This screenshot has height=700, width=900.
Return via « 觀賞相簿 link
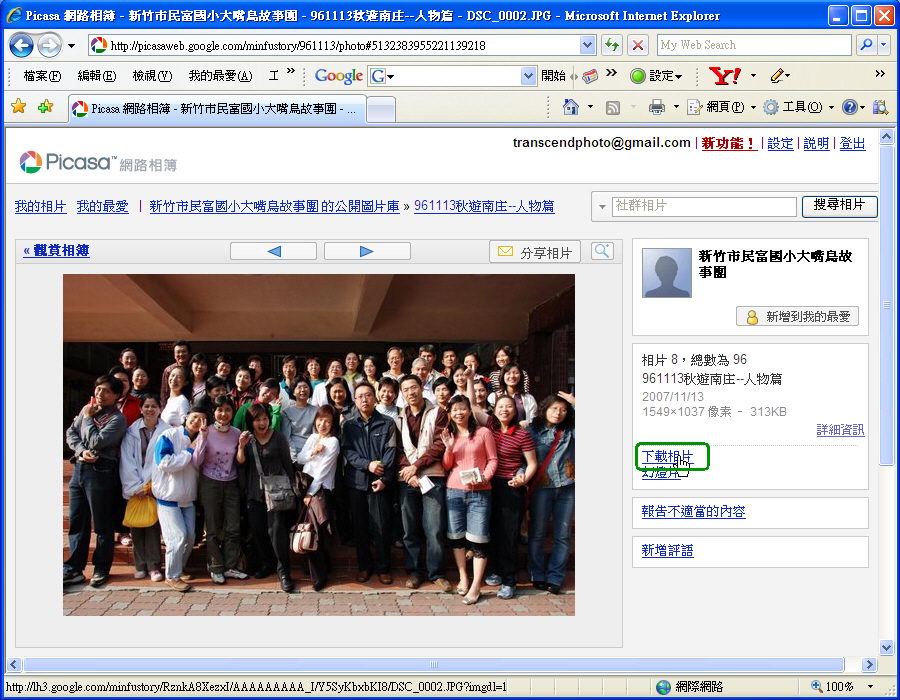(x=56, y=251)
